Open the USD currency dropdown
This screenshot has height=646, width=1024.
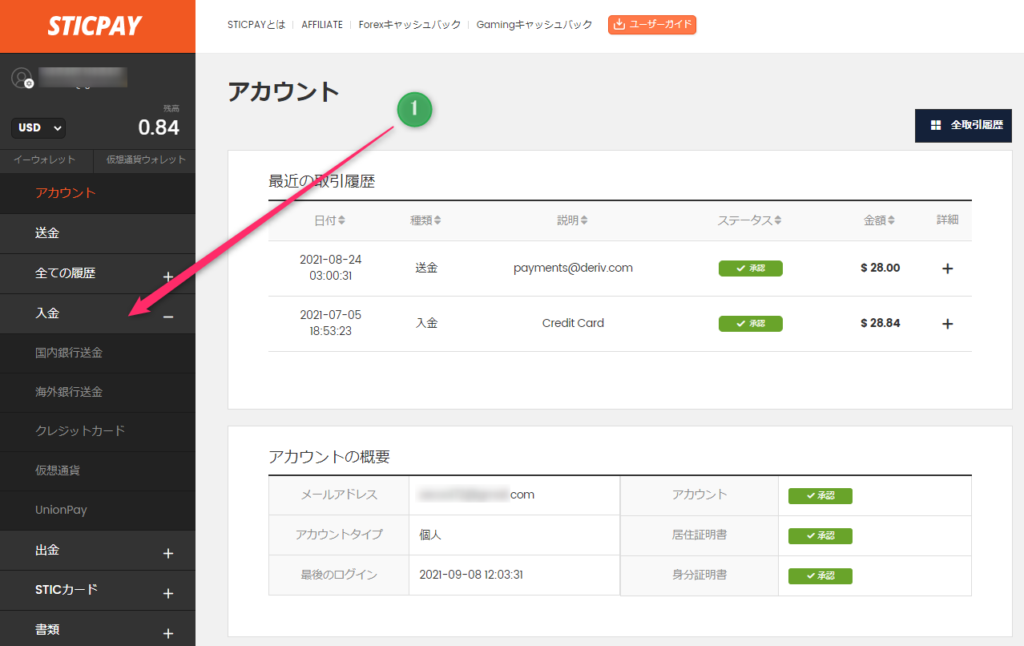pos(39,127)
